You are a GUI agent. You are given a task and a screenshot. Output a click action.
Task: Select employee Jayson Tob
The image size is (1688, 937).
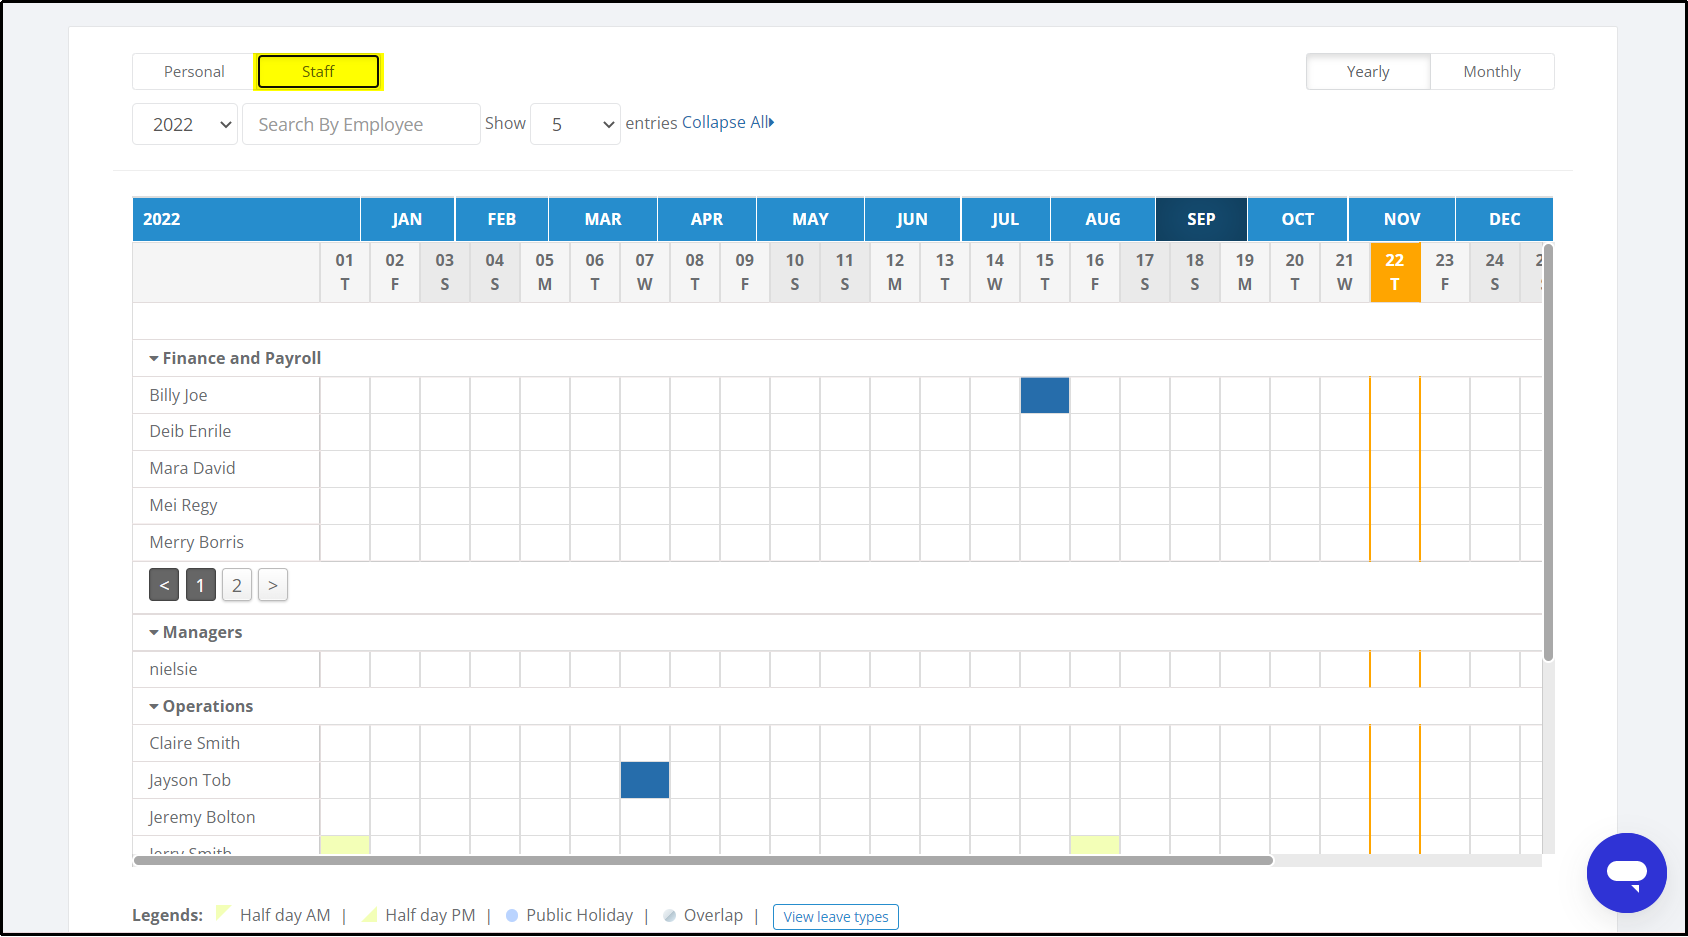189,780
